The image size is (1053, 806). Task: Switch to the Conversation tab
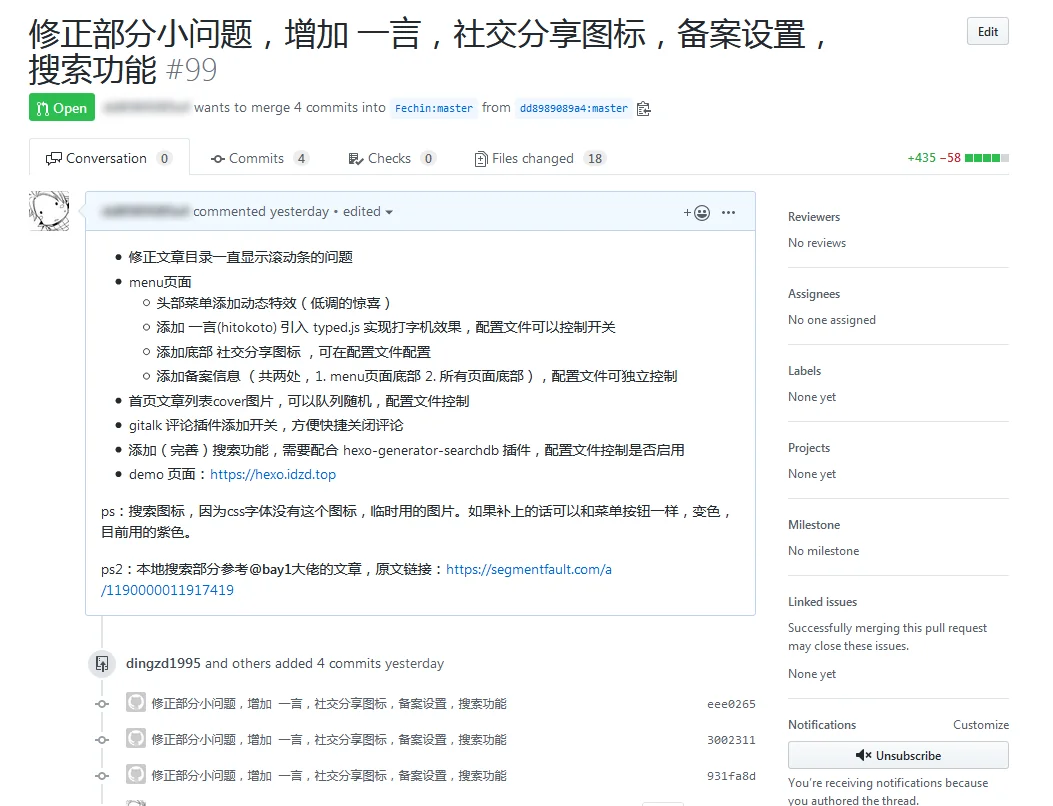point(109,159)
